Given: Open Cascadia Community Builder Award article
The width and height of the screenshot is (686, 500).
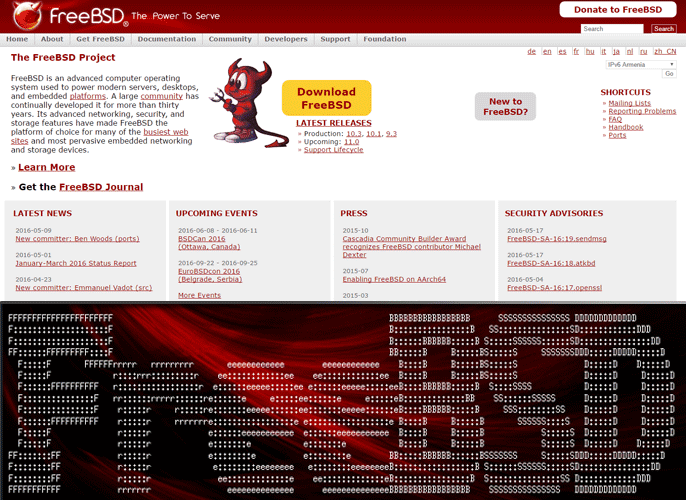Looking at the screenshot, I should [x=412, y=247].
